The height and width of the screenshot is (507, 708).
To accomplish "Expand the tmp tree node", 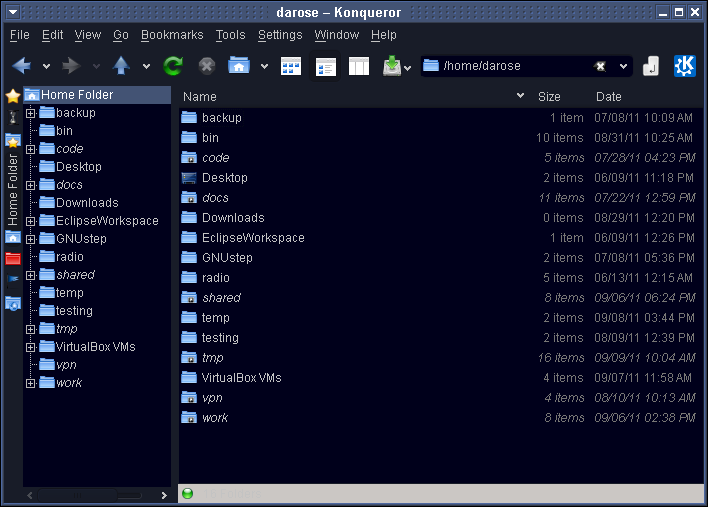I will click(30, 329).
